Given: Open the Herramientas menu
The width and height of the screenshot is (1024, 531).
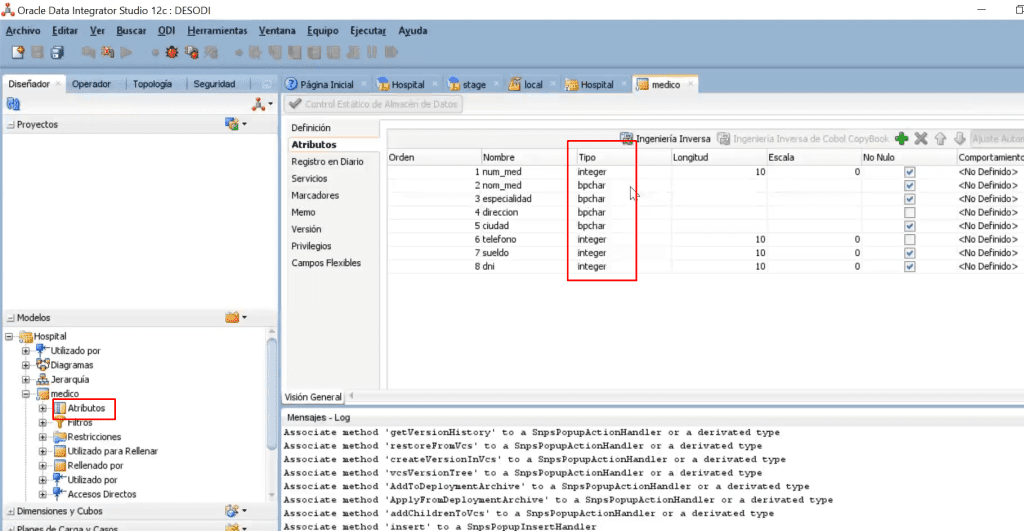Looking at the screenshot, I should point(217,31).
